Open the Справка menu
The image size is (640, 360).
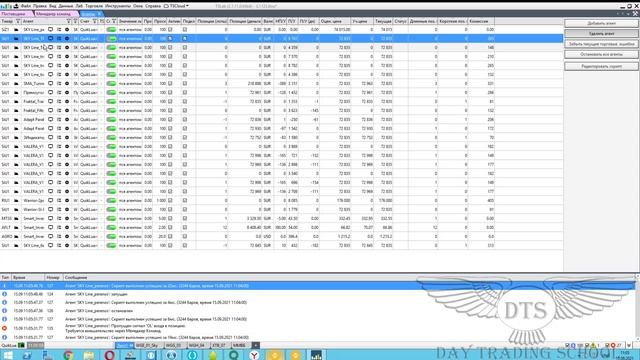click(x=153, y=6)
